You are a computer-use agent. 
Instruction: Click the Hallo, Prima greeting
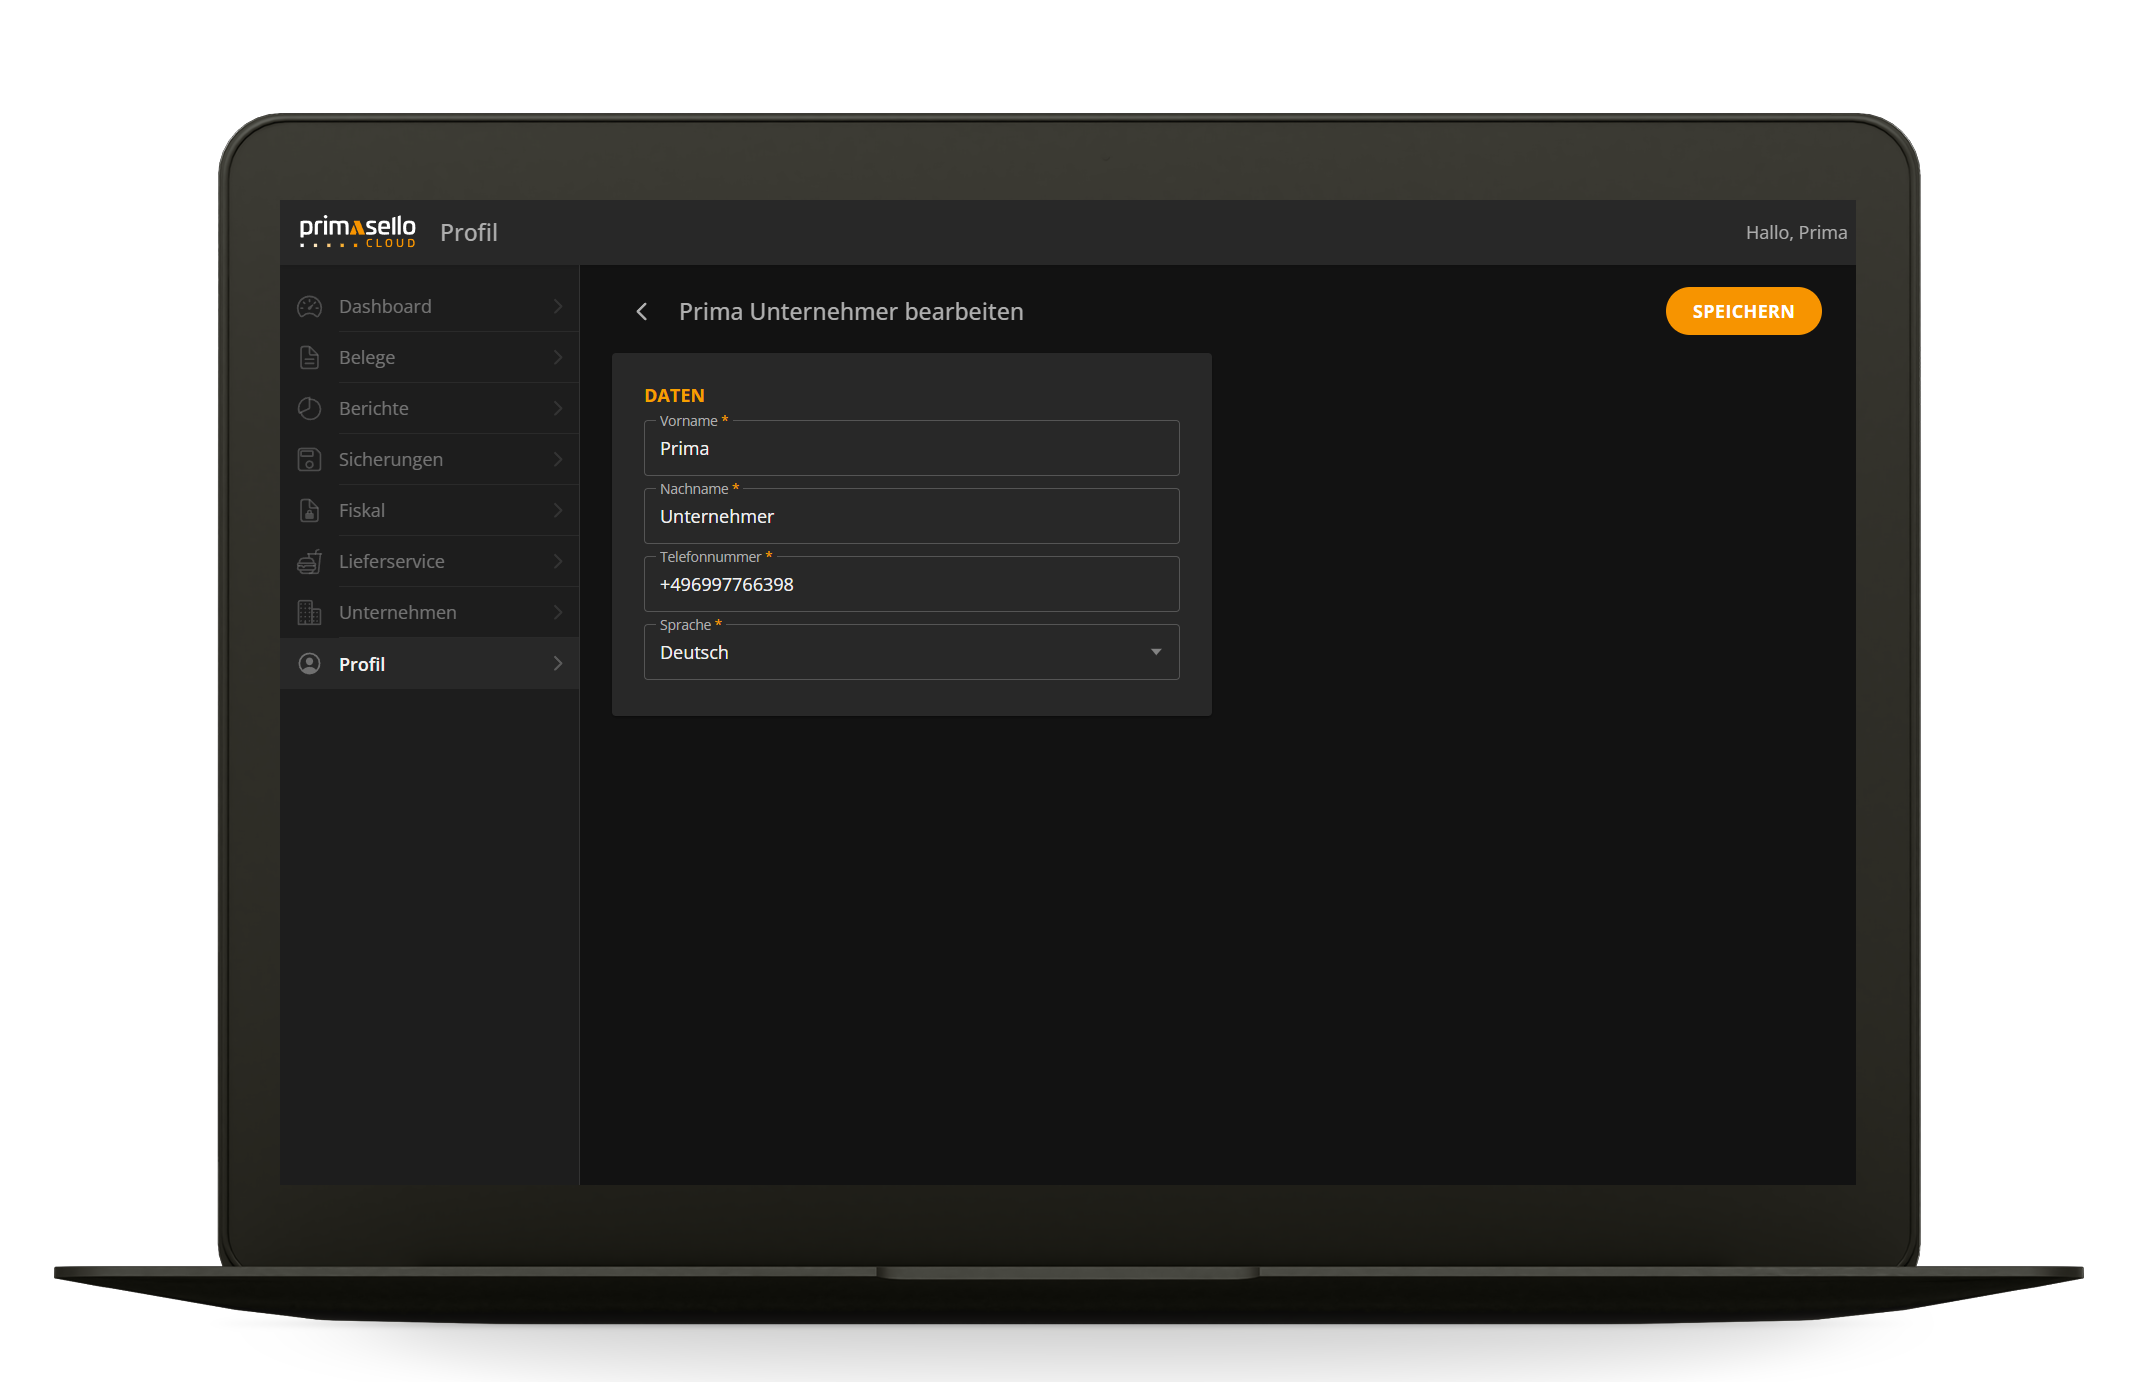coord(1796,231)
